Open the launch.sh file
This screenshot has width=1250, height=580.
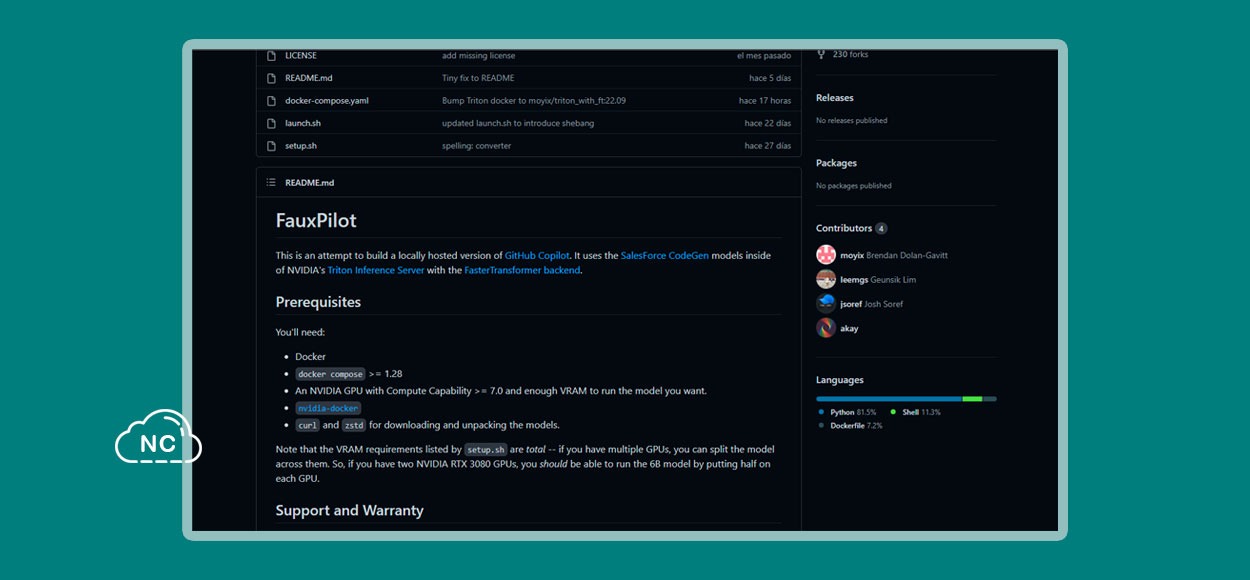pos(303,123)
